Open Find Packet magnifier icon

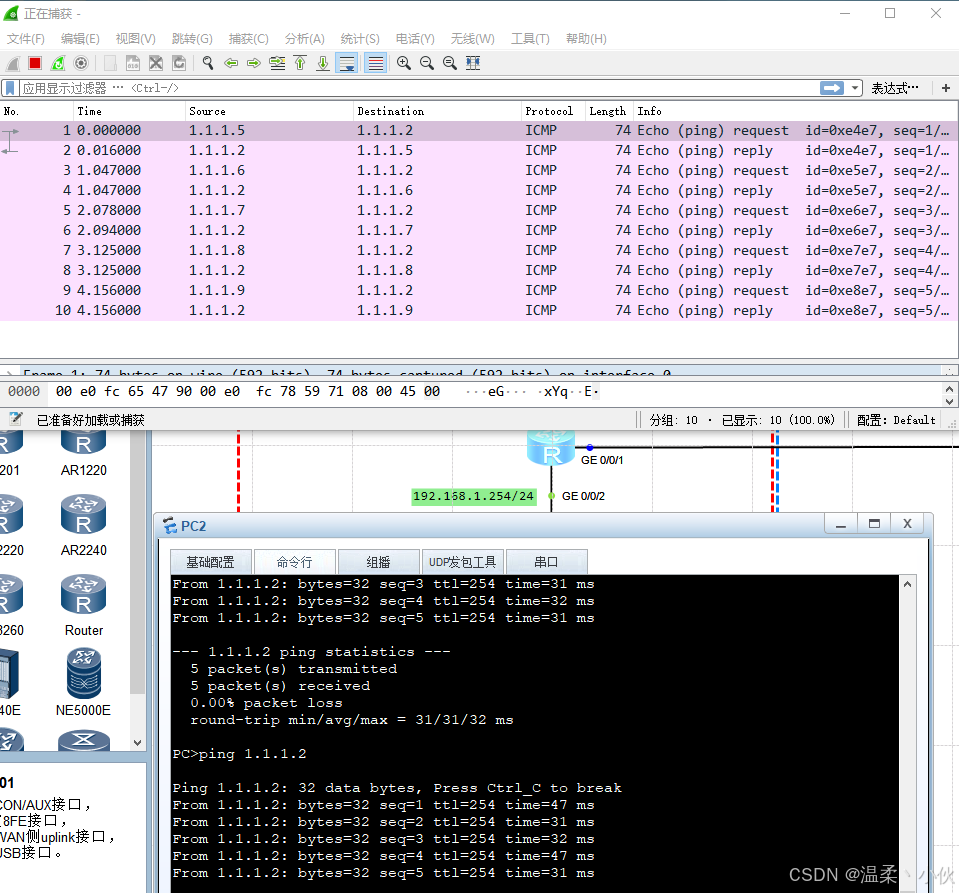point(208,63)
